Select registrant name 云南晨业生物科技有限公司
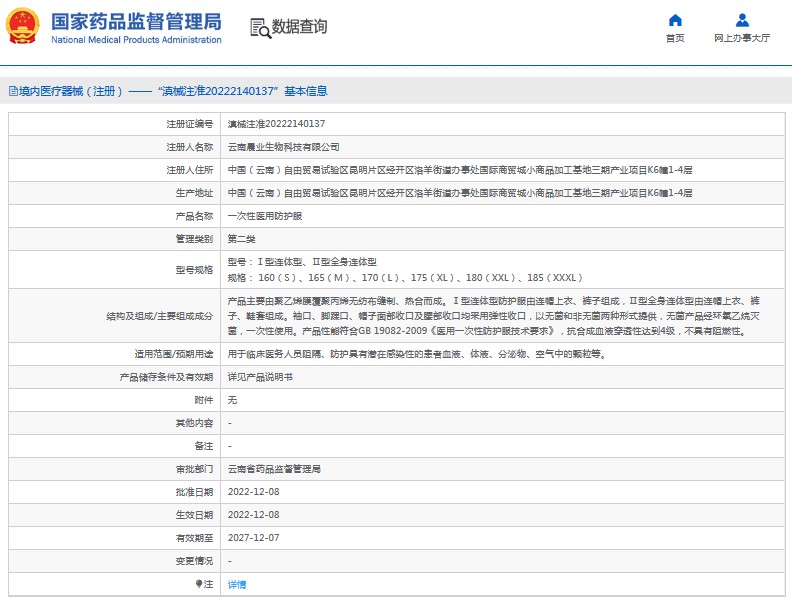The height and width of the screenshot is (603, 792). (x=283, y=147)
